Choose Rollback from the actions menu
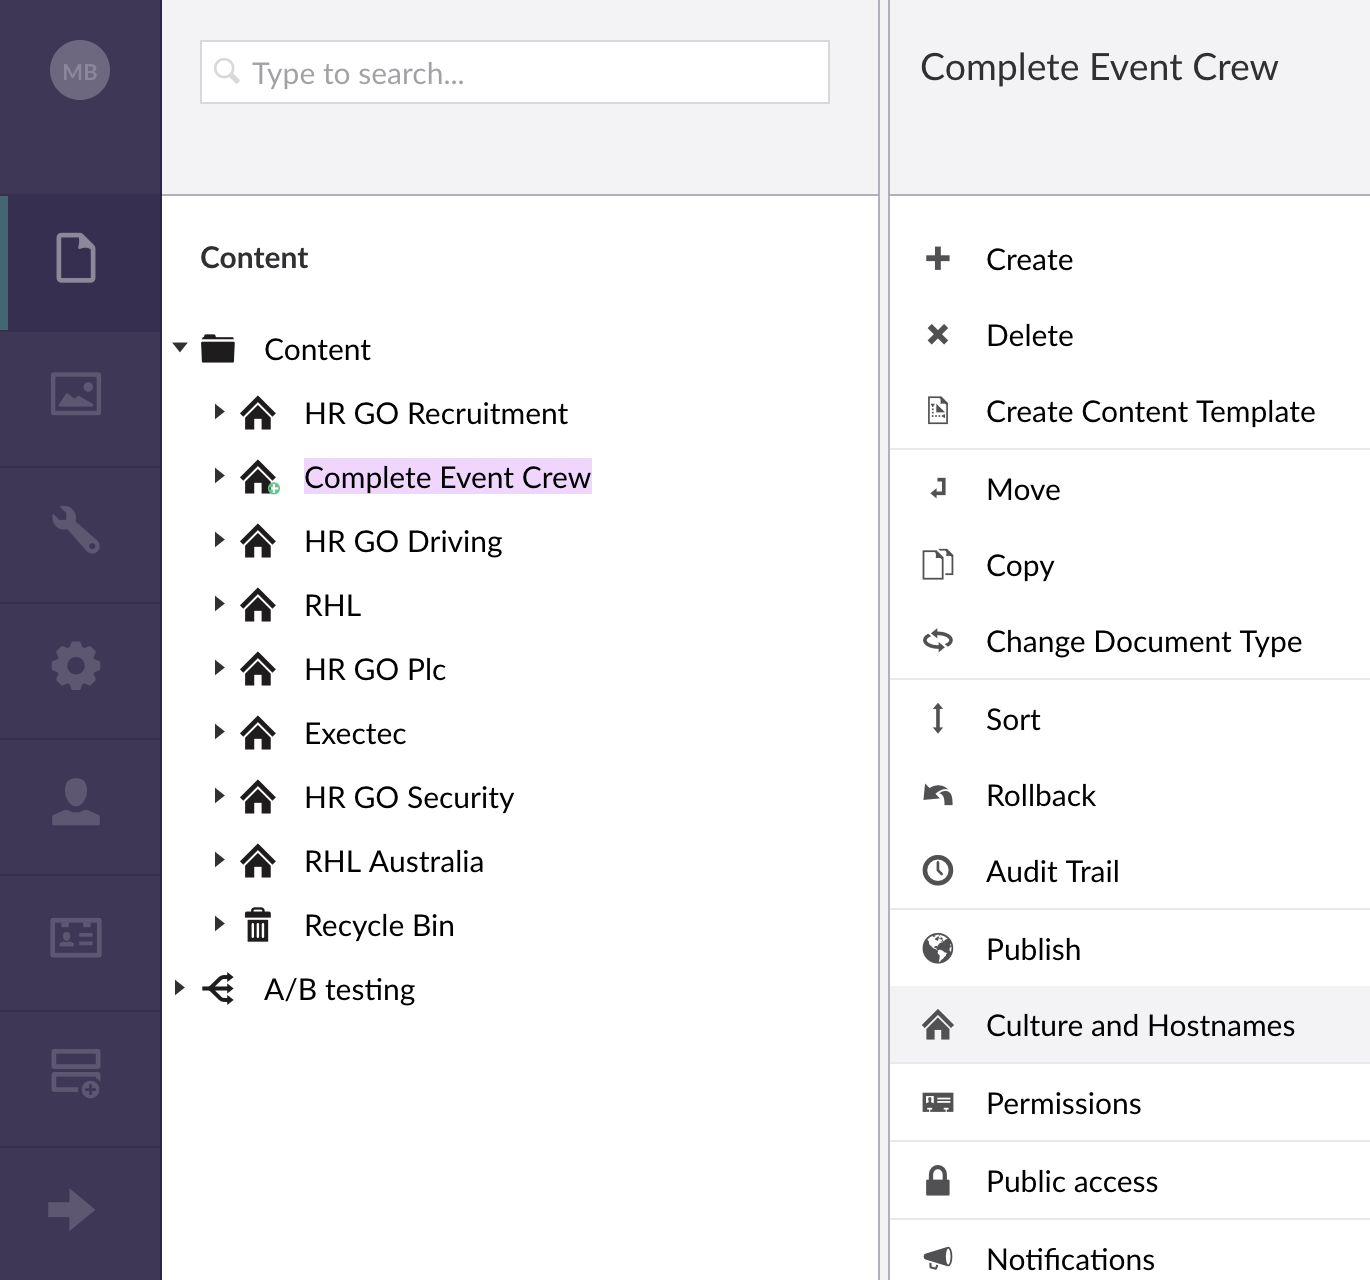Image resolution: width=1370 pixels, height=1280 pixels. click(1130, 795)
